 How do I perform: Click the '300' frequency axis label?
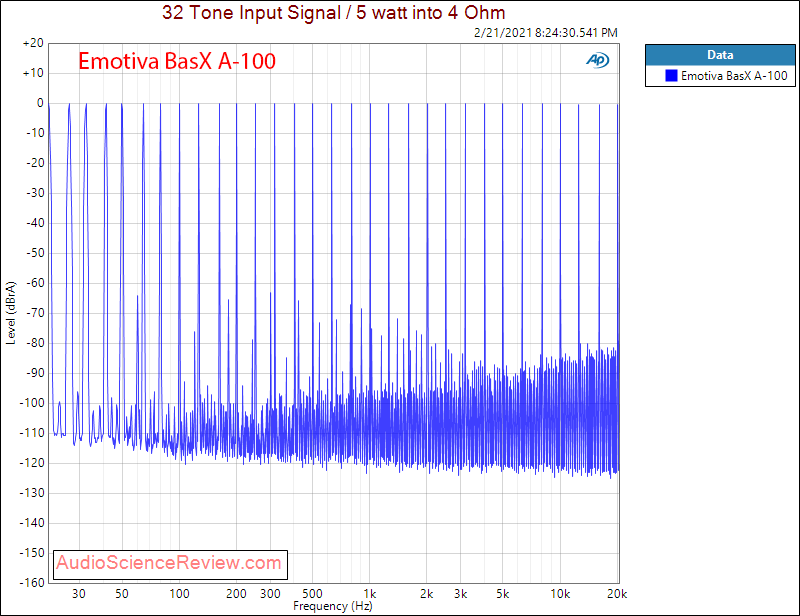point(270,594)
